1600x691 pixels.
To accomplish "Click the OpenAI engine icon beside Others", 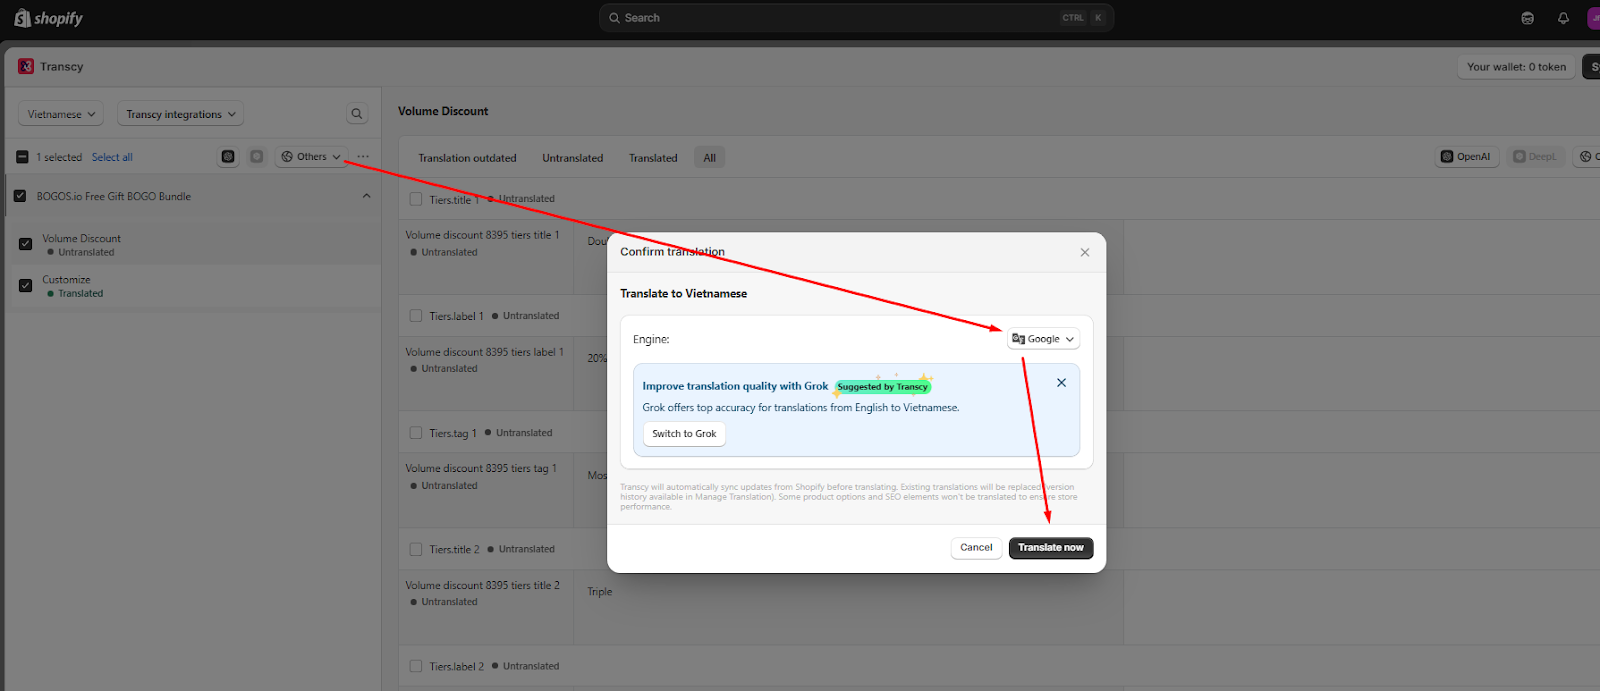I will (x=228, y=157).
